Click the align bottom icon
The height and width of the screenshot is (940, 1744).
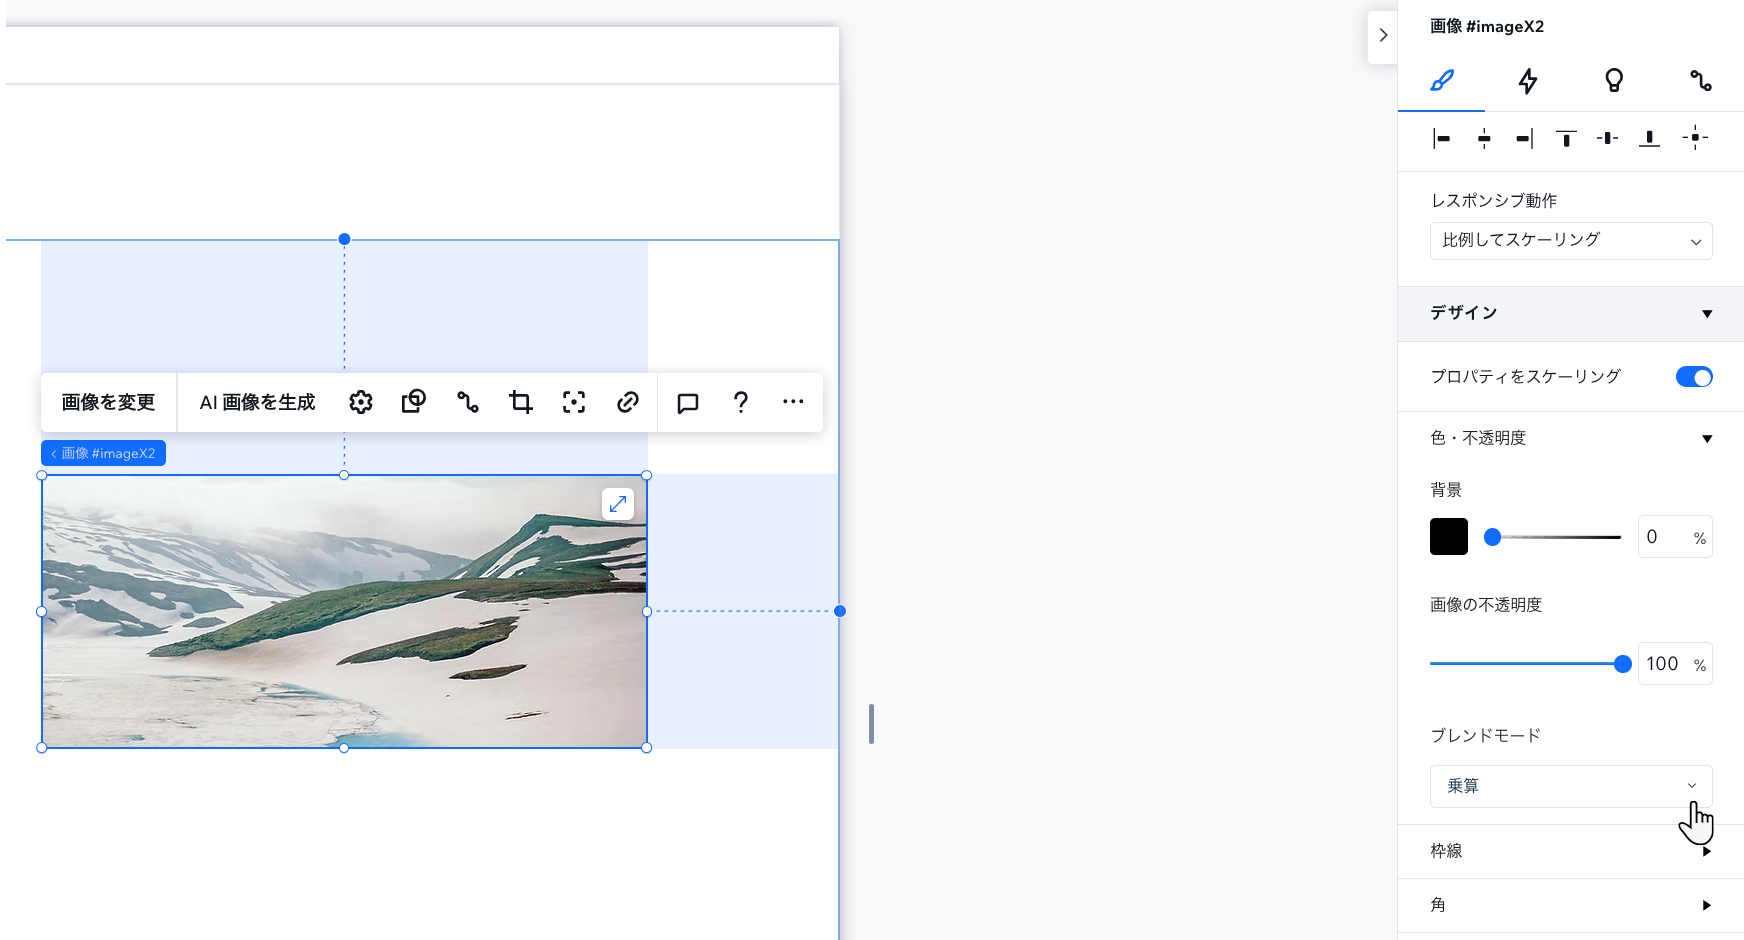pyautogui.click(x=1648, y=139)
